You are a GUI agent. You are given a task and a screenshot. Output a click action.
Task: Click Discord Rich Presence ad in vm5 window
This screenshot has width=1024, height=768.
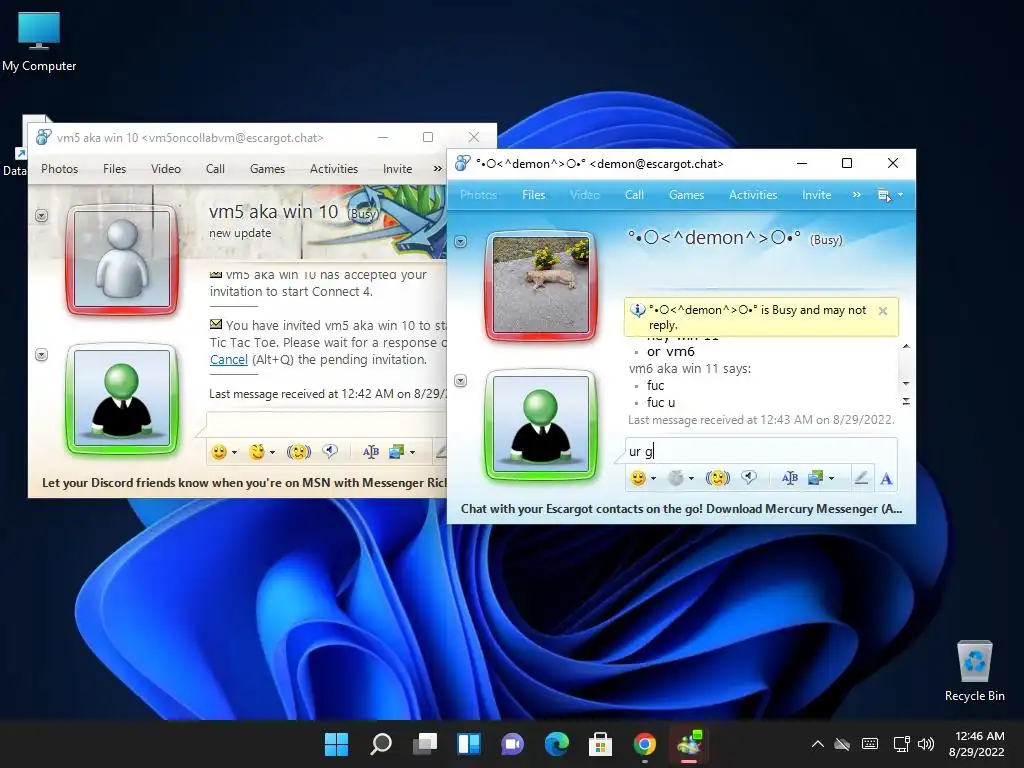pos(244,483)
